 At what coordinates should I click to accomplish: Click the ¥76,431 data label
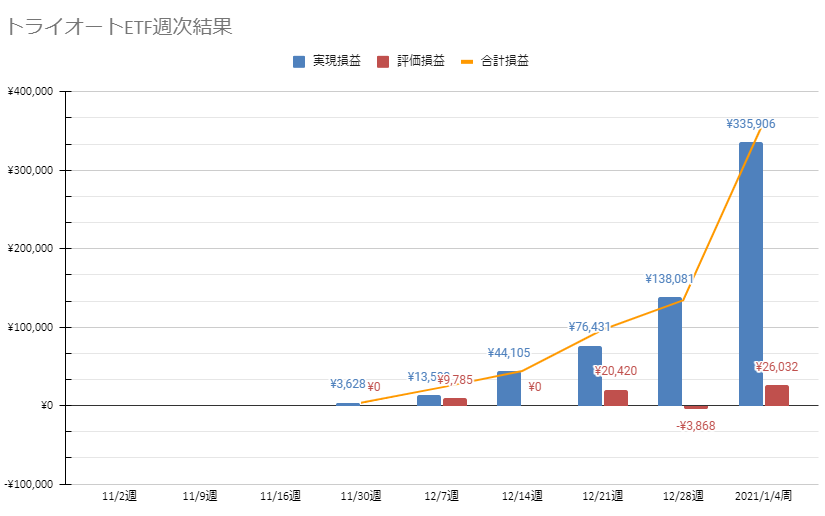pyautogui.click(x=589, y=327)
